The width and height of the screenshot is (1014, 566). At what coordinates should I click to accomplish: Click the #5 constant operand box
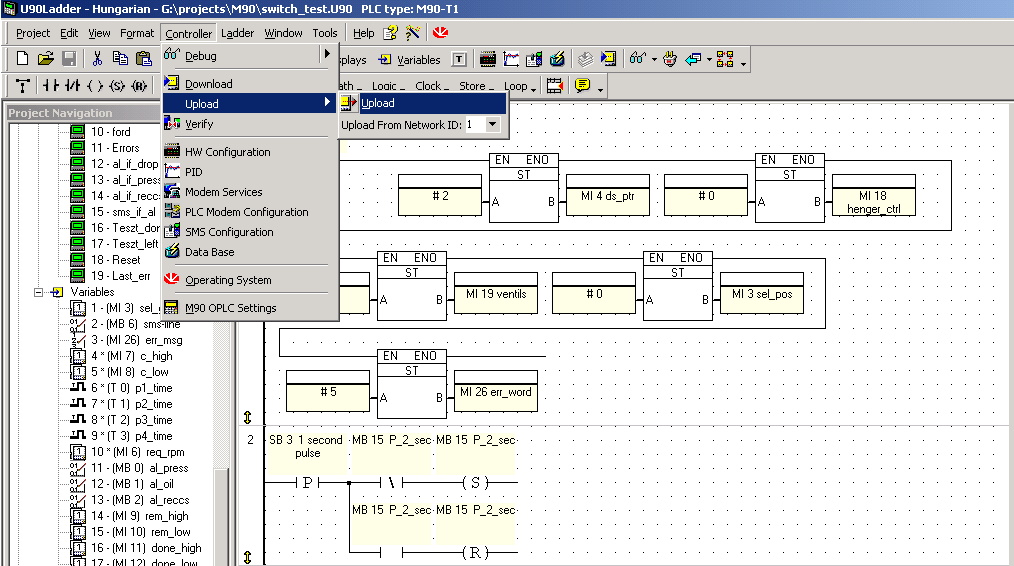(x=328, y=391)
